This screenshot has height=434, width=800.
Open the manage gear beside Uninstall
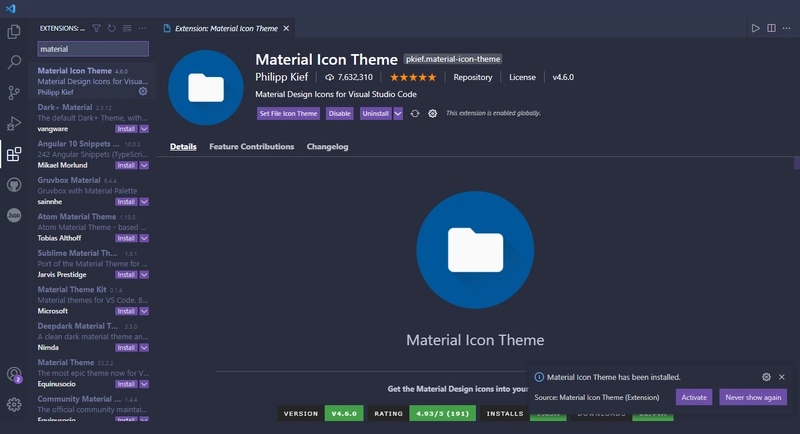click(433, 113)
